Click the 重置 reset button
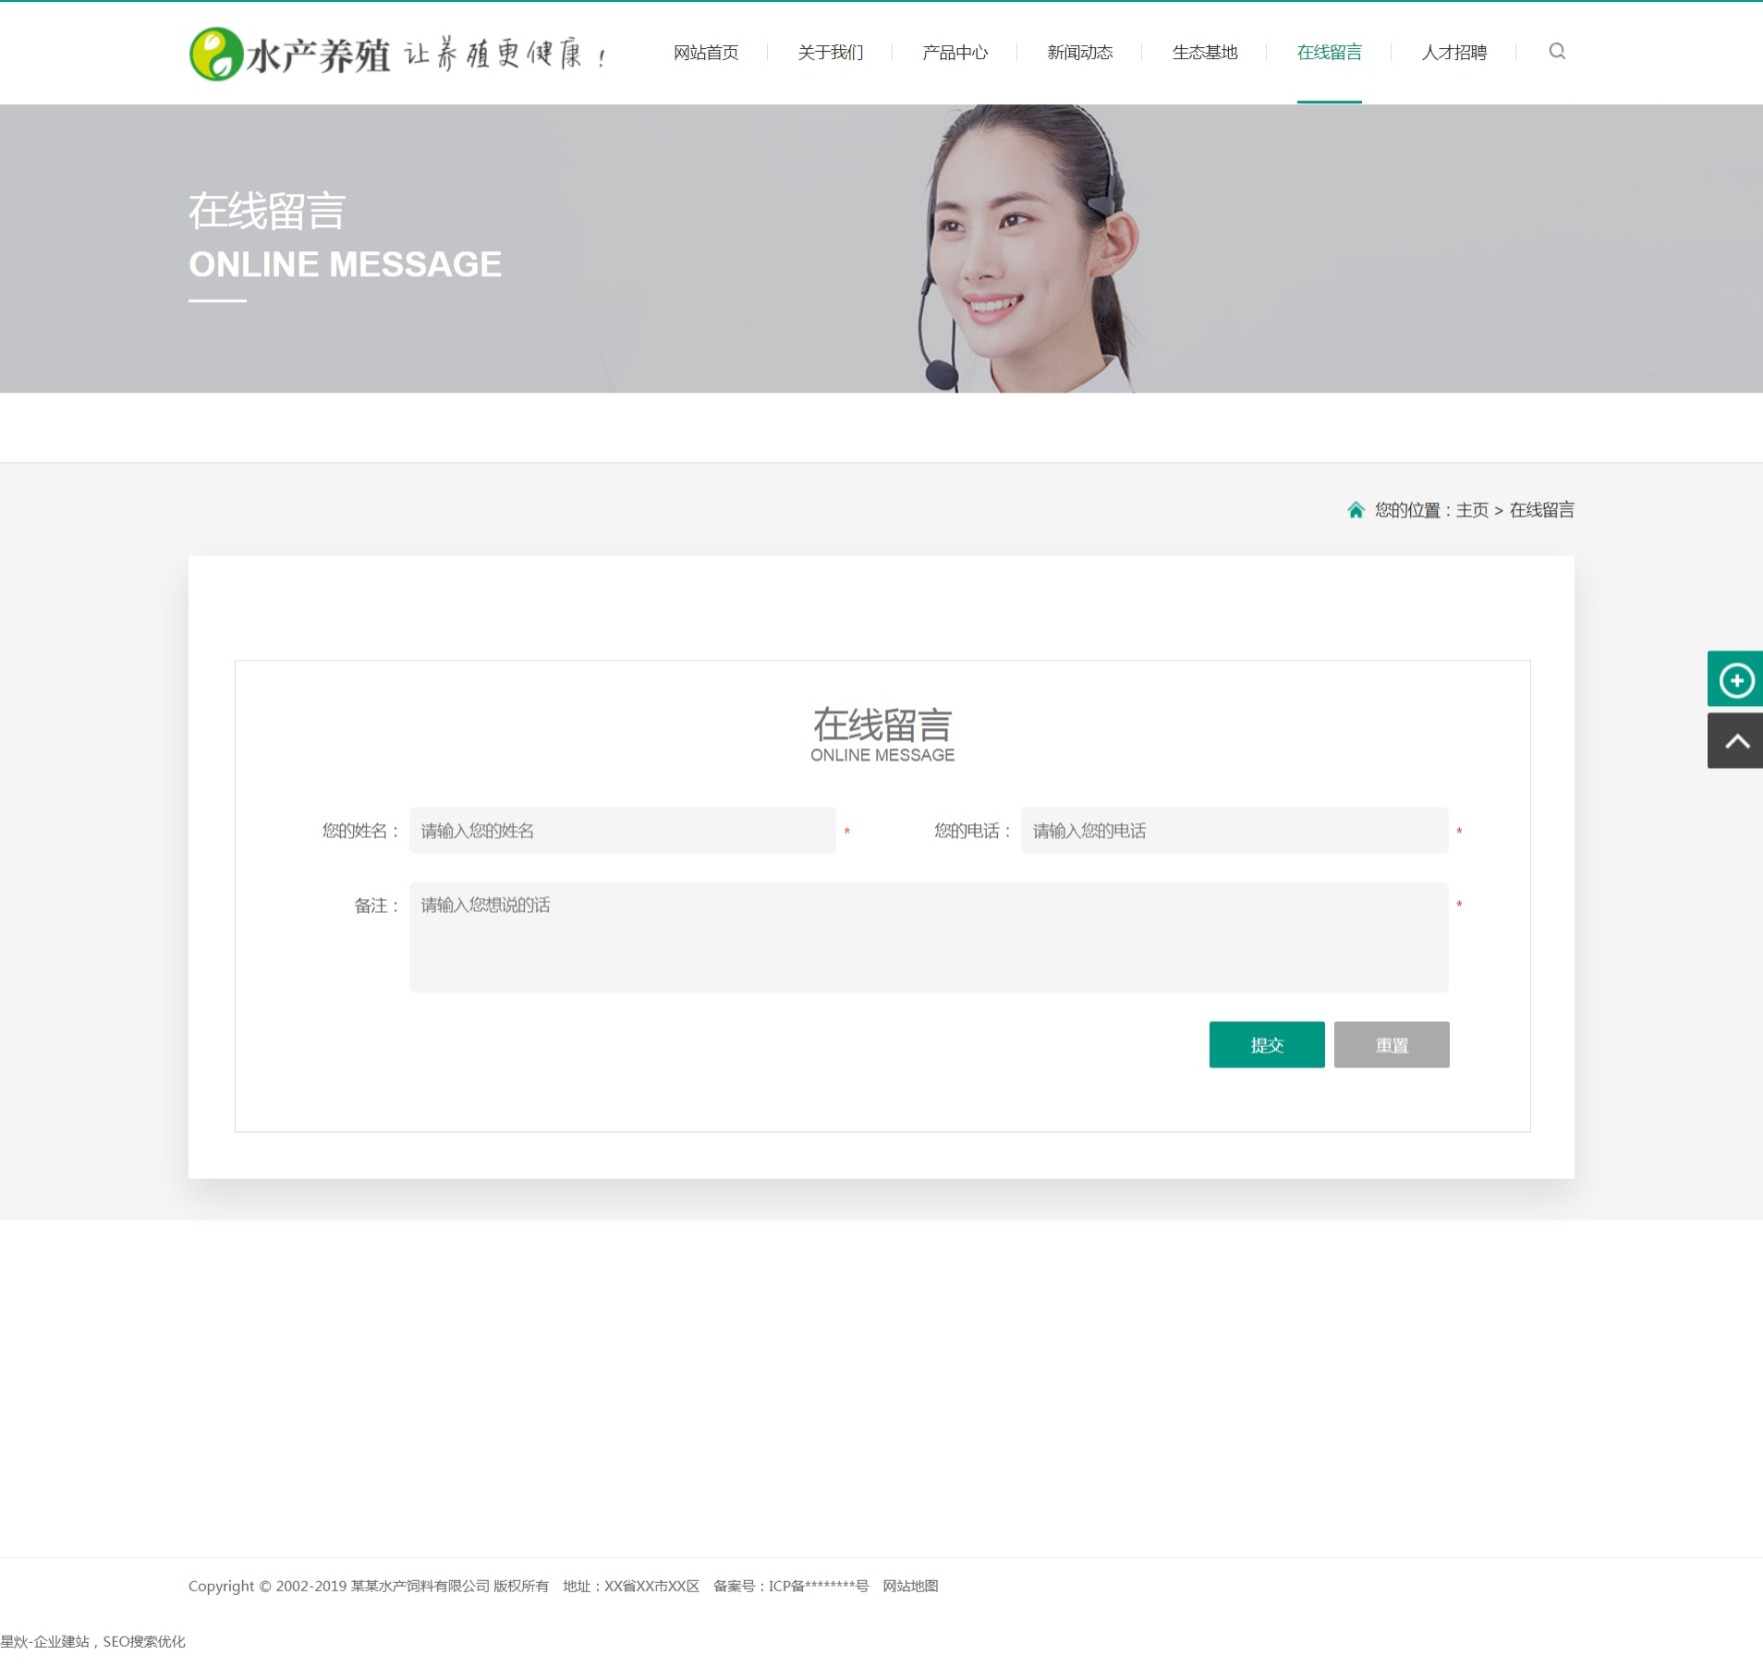Image resolution: width=1763 pixels, height=1667 pixels. coord(1391,1044)
